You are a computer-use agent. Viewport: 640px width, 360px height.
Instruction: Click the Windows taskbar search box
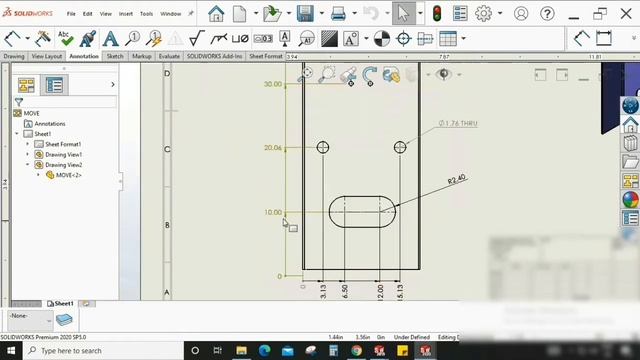pyautogui.click(x=103, y=351)
